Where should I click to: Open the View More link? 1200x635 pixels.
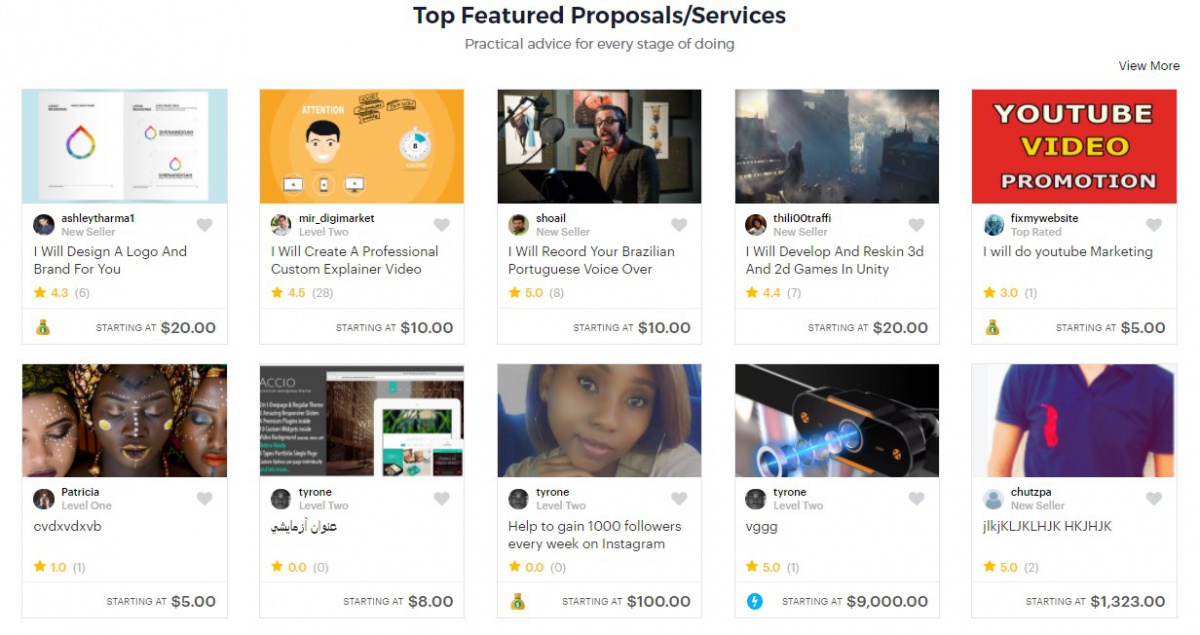click(x=1149, y=66)
